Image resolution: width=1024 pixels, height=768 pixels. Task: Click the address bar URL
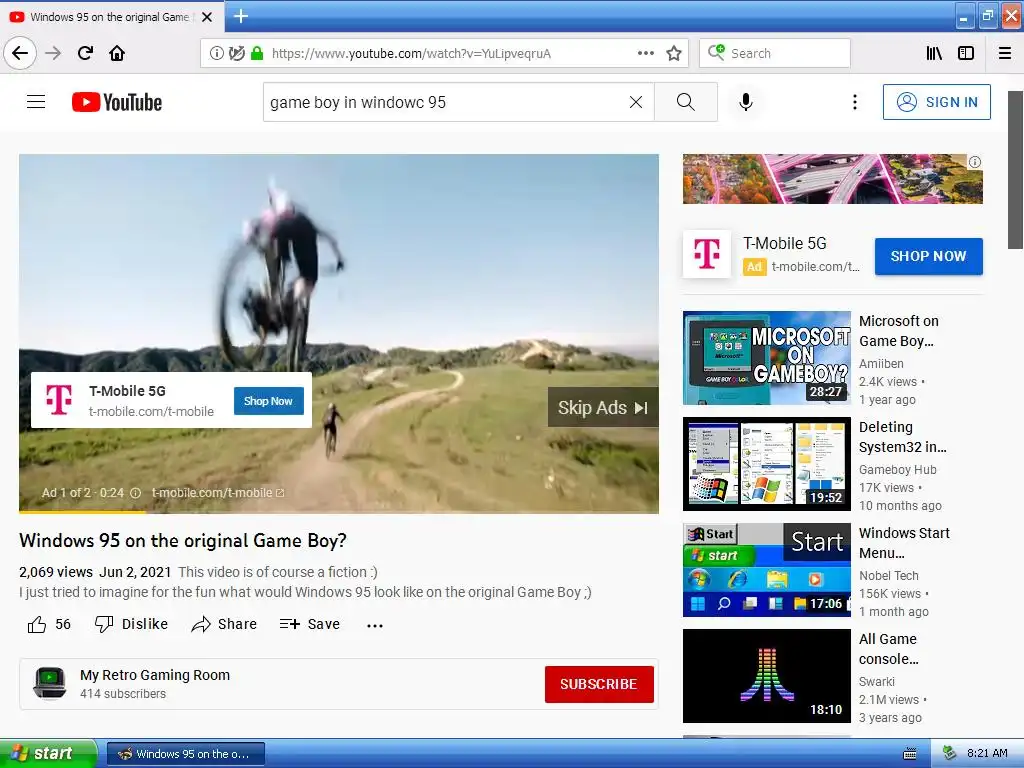point(411,54)
